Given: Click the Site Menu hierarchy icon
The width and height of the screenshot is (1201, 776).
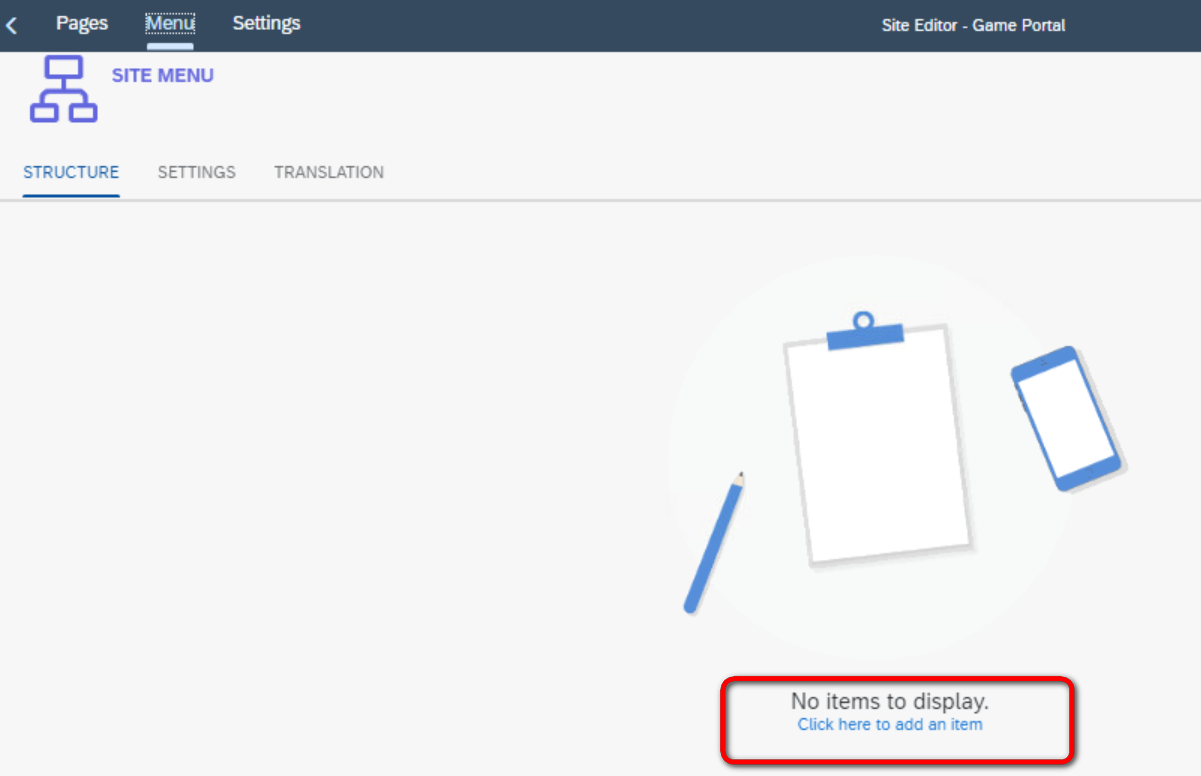Looking at the screenshot, I should tap(63, 89).
